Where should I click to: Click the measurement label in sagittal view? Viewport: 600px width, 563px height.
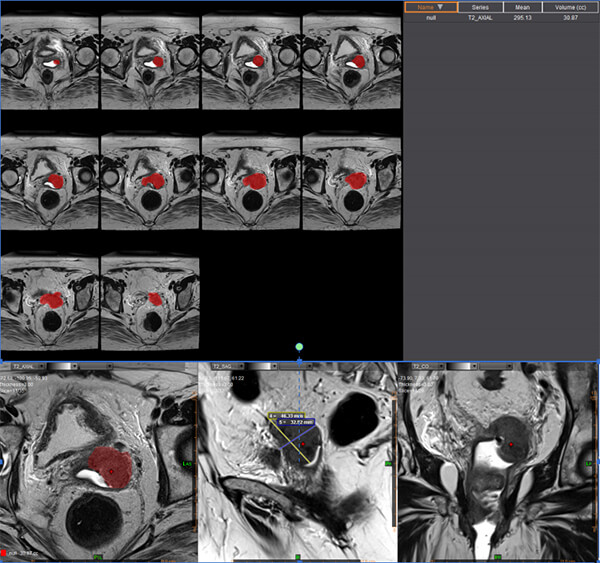291,416
